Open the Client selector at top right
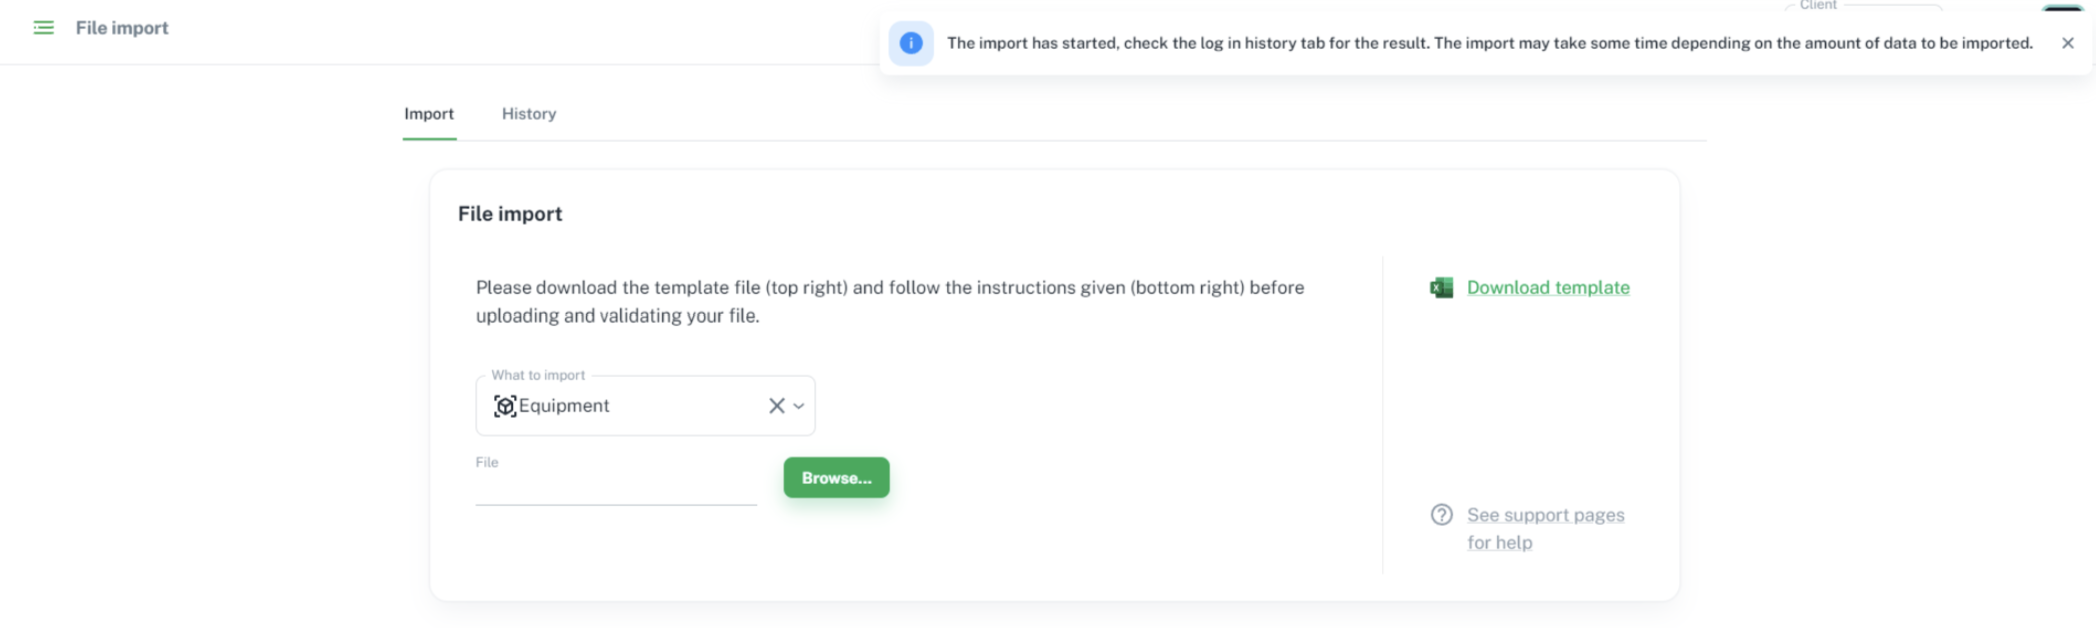The height and width of the screenshot is (628, 2096). pos(1863,6)
